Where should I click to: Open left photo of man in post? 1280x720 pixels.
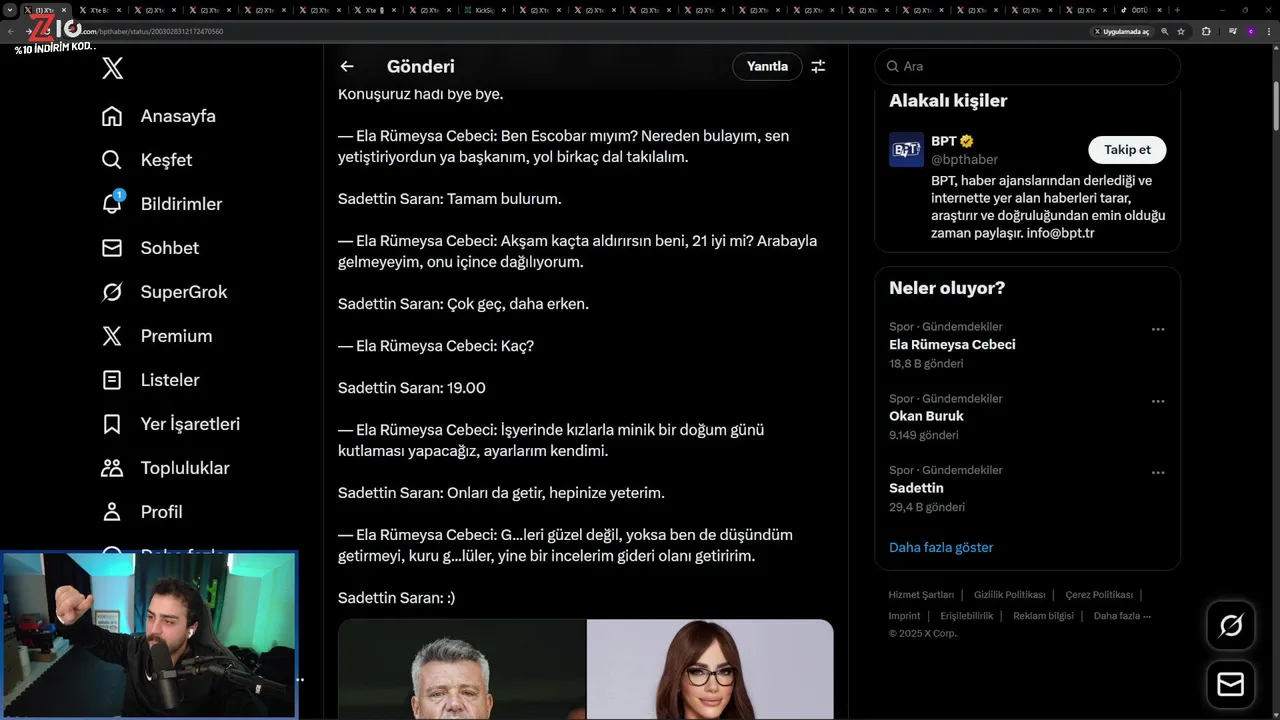462,669
